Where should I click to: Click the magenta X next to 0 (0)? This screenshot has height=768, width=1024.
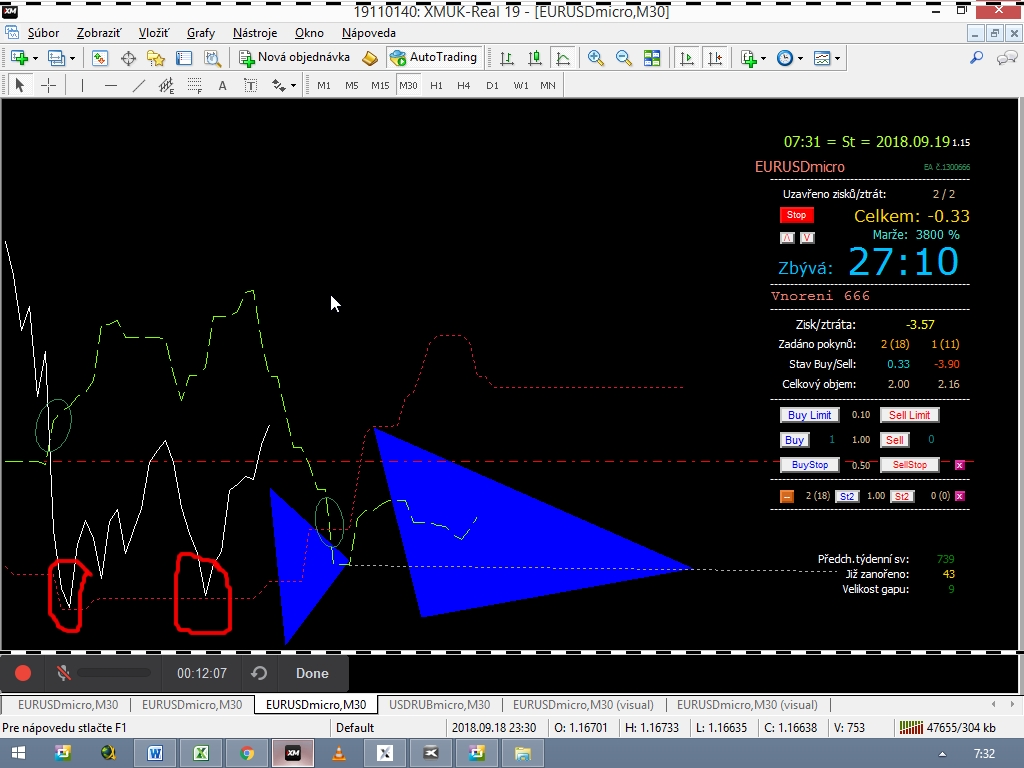tap(959, 496)
